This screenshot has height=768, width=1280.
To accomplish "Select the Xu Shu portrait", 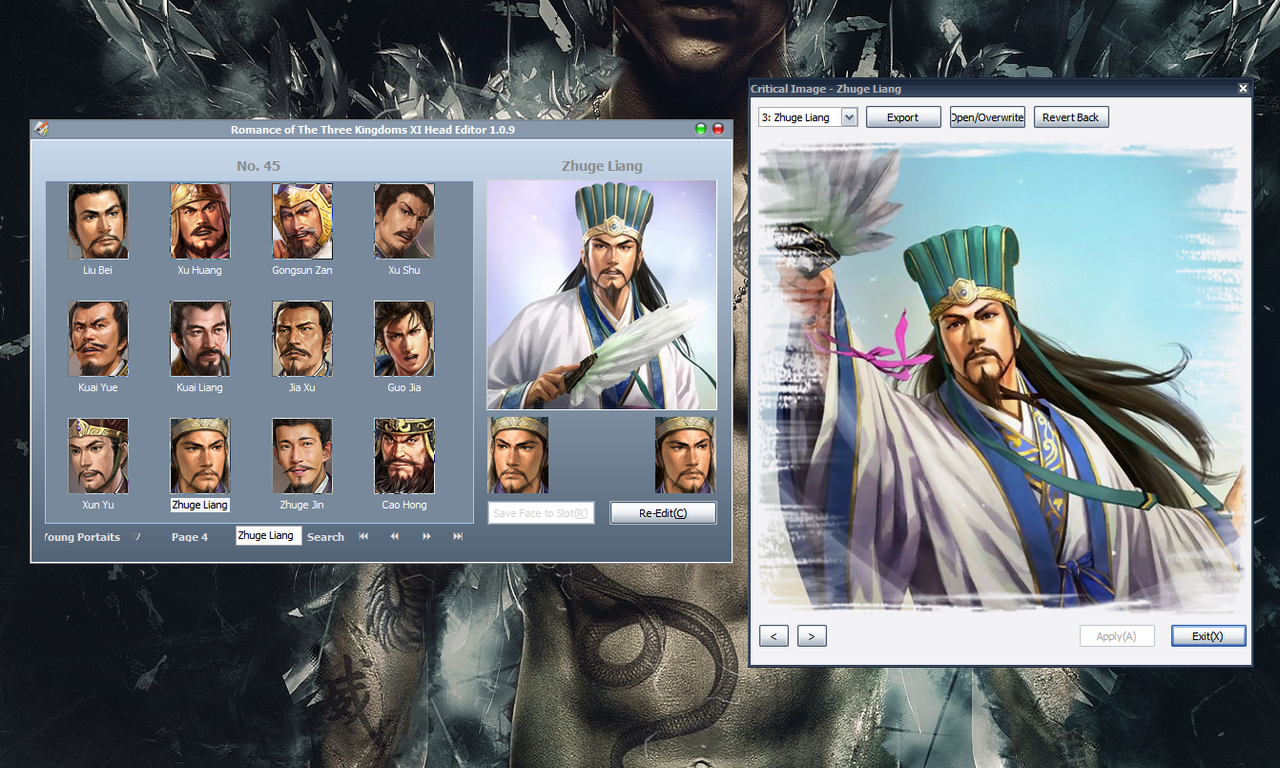I will pos(404,221).
